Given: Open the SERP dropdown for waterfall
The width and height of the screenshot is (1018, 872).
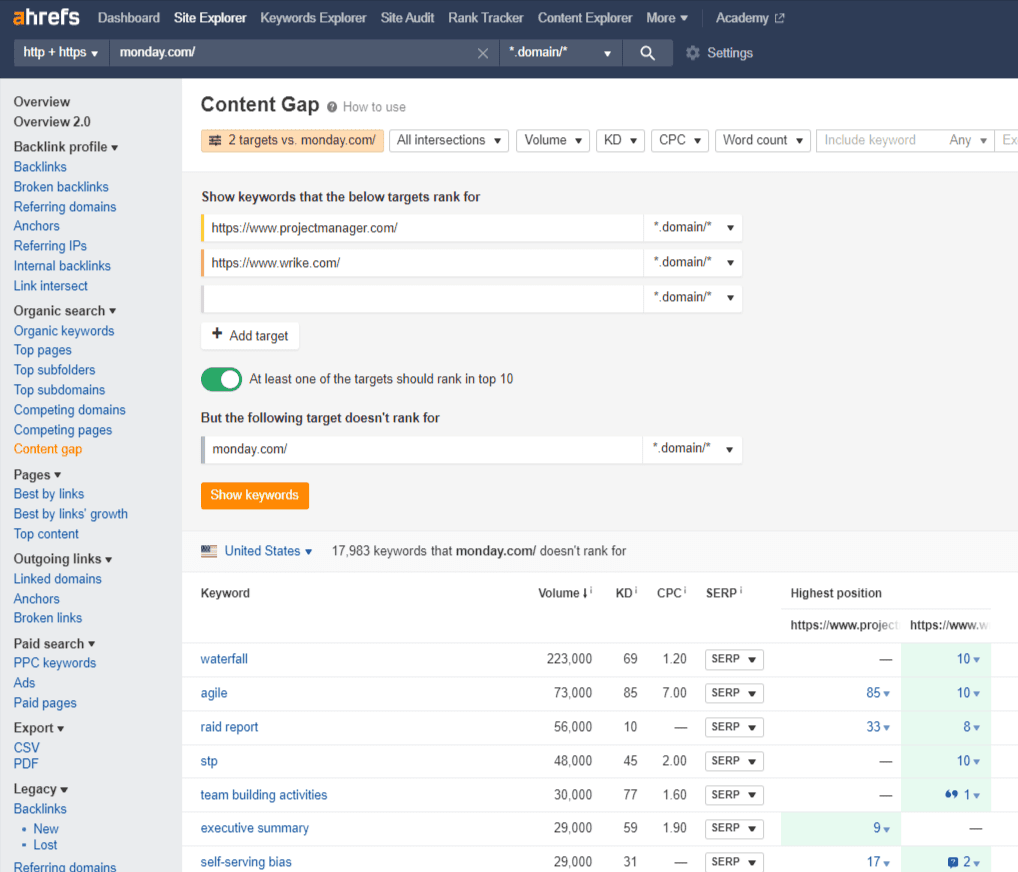Looking at the screenshot, I should point(734,659).
